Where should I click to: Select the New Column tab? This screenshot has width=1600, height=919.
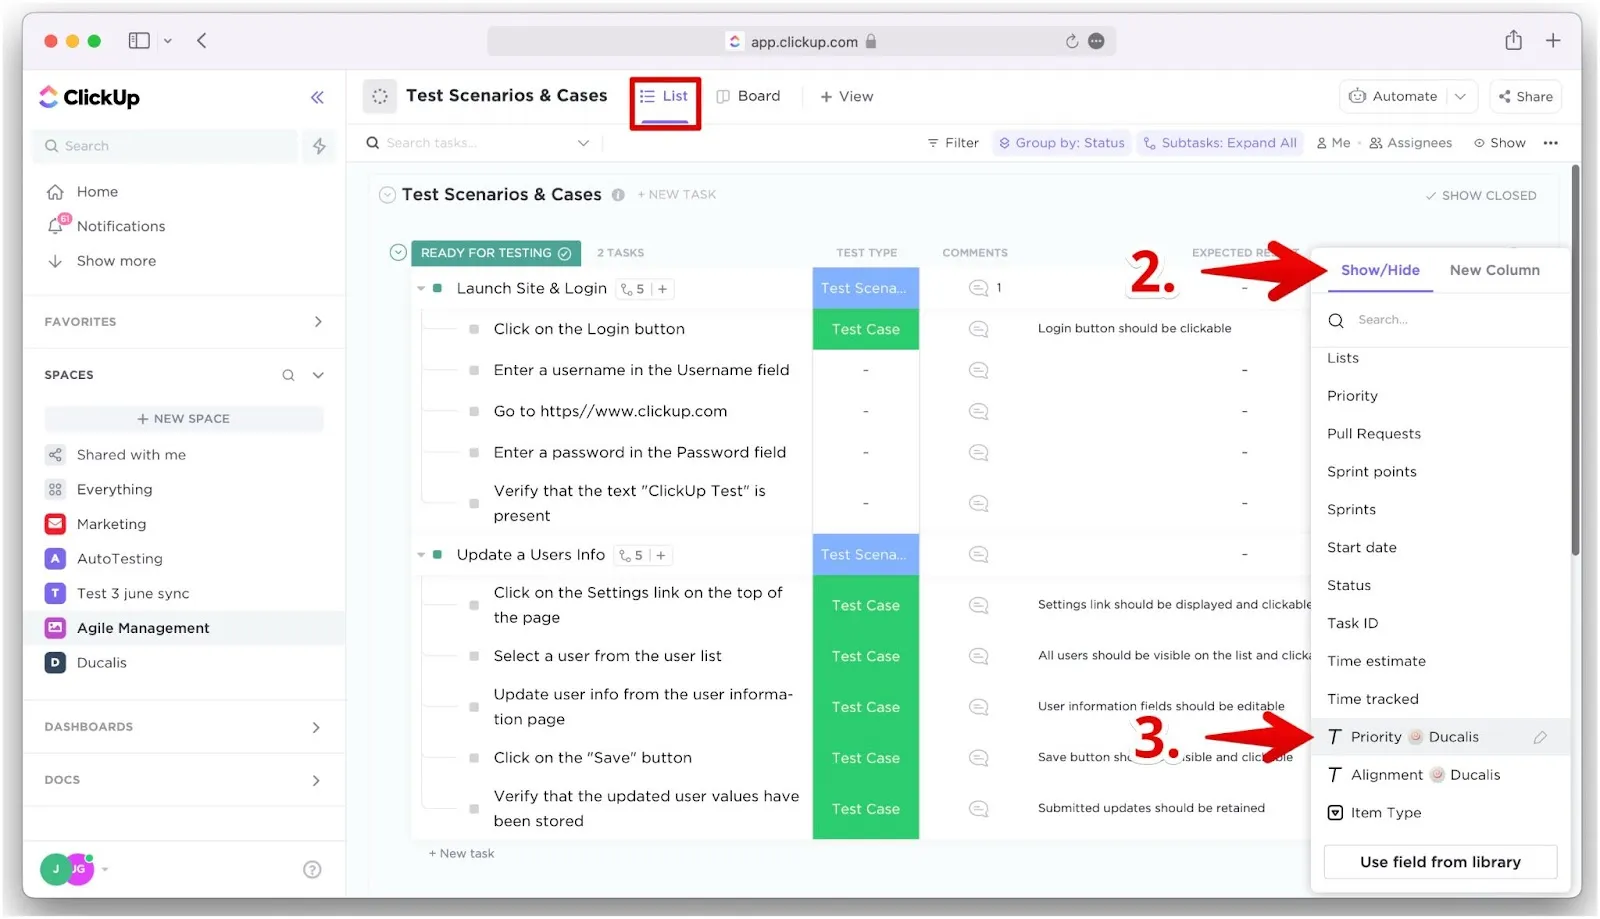pyautogui.click(x=1495, y=270)
